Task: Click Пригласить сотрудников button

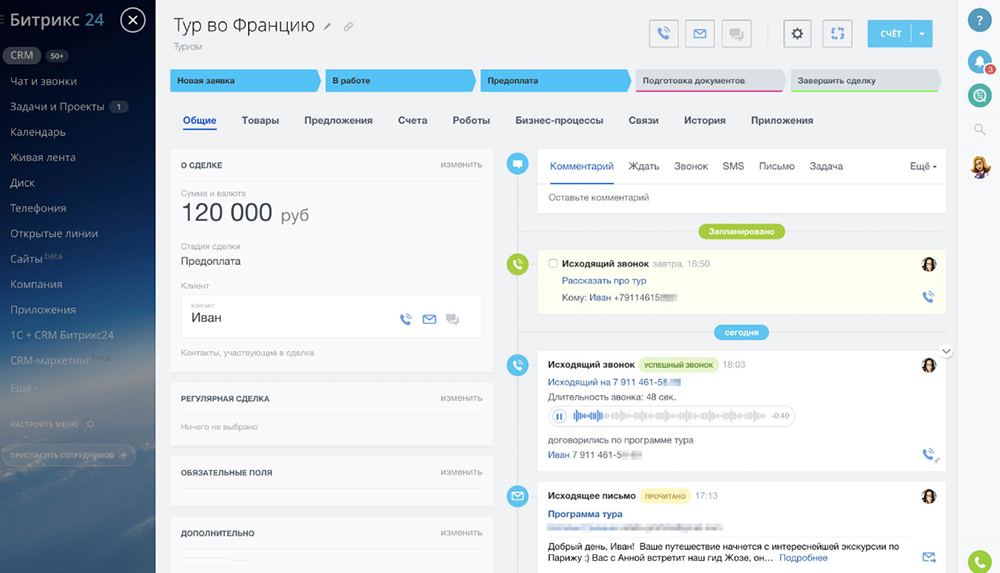Action: coord(68,455)
